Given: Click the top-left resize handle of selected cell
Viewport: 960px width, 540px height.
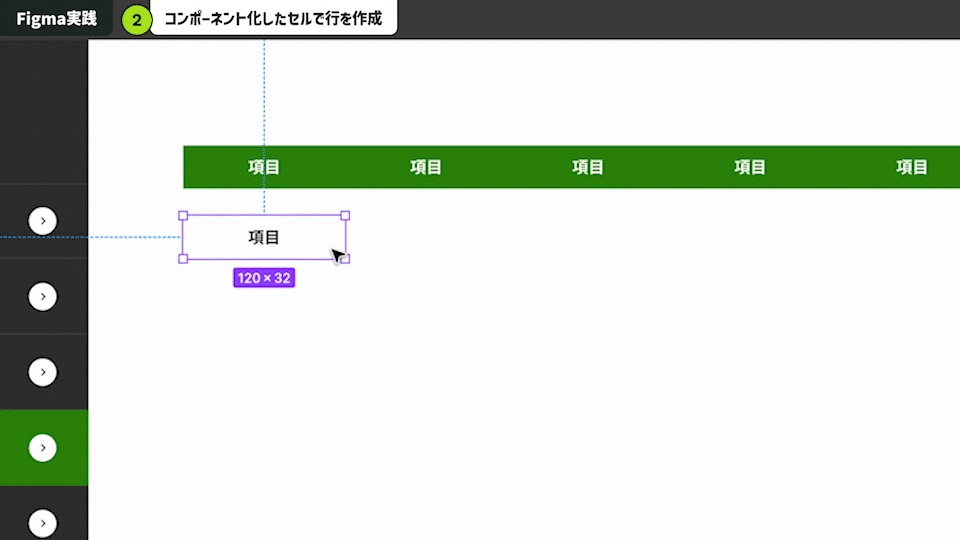Looking at the screenshot, I should coord(183,215).
